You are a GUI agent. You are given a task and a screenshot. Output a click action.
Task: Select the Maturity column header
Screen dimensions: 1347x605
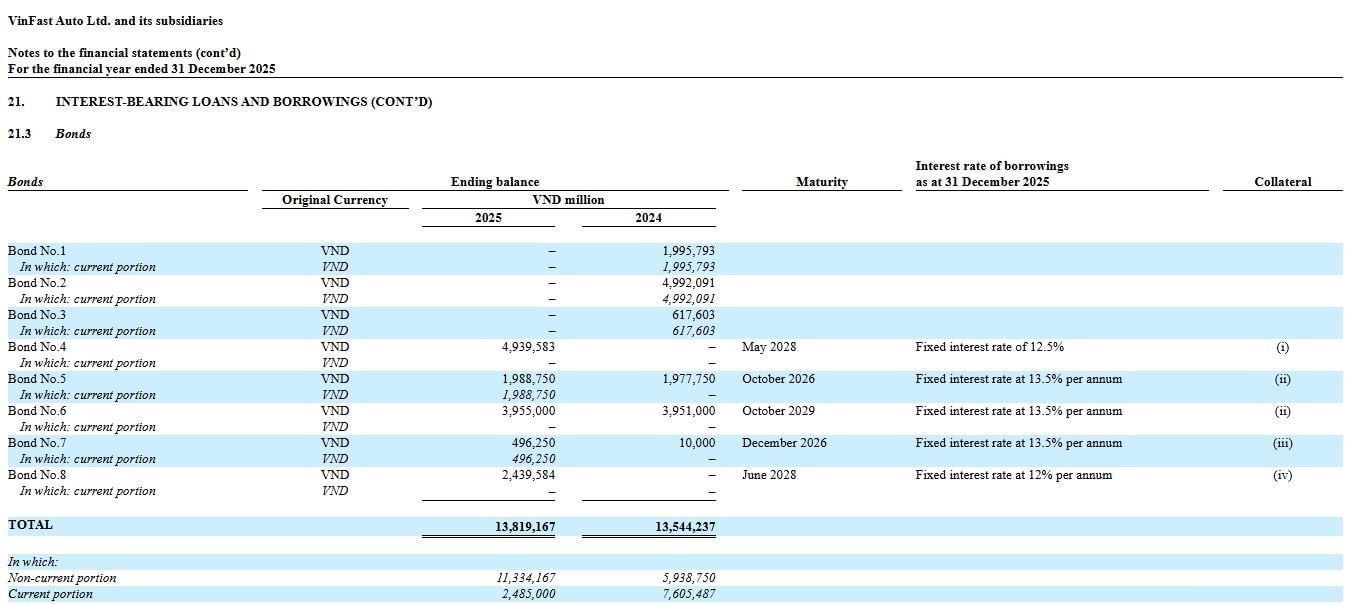pyautogui.click(x=822, y=182)
